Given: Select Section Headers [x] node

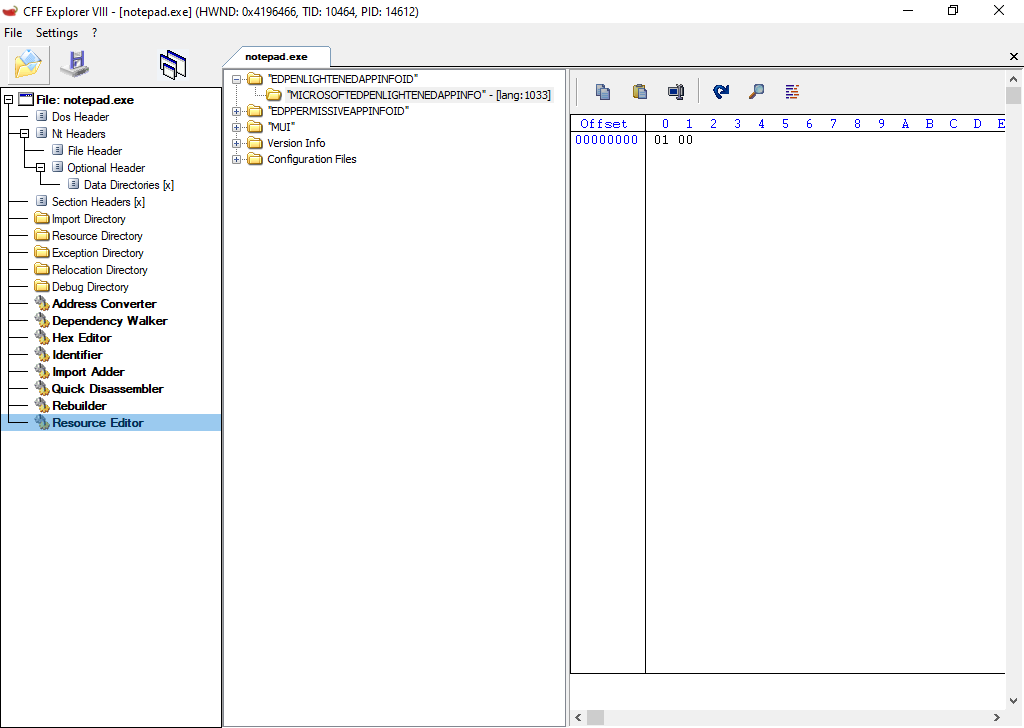Looking at the screenshot, I should pyautogui.click(x=99, y=202).
